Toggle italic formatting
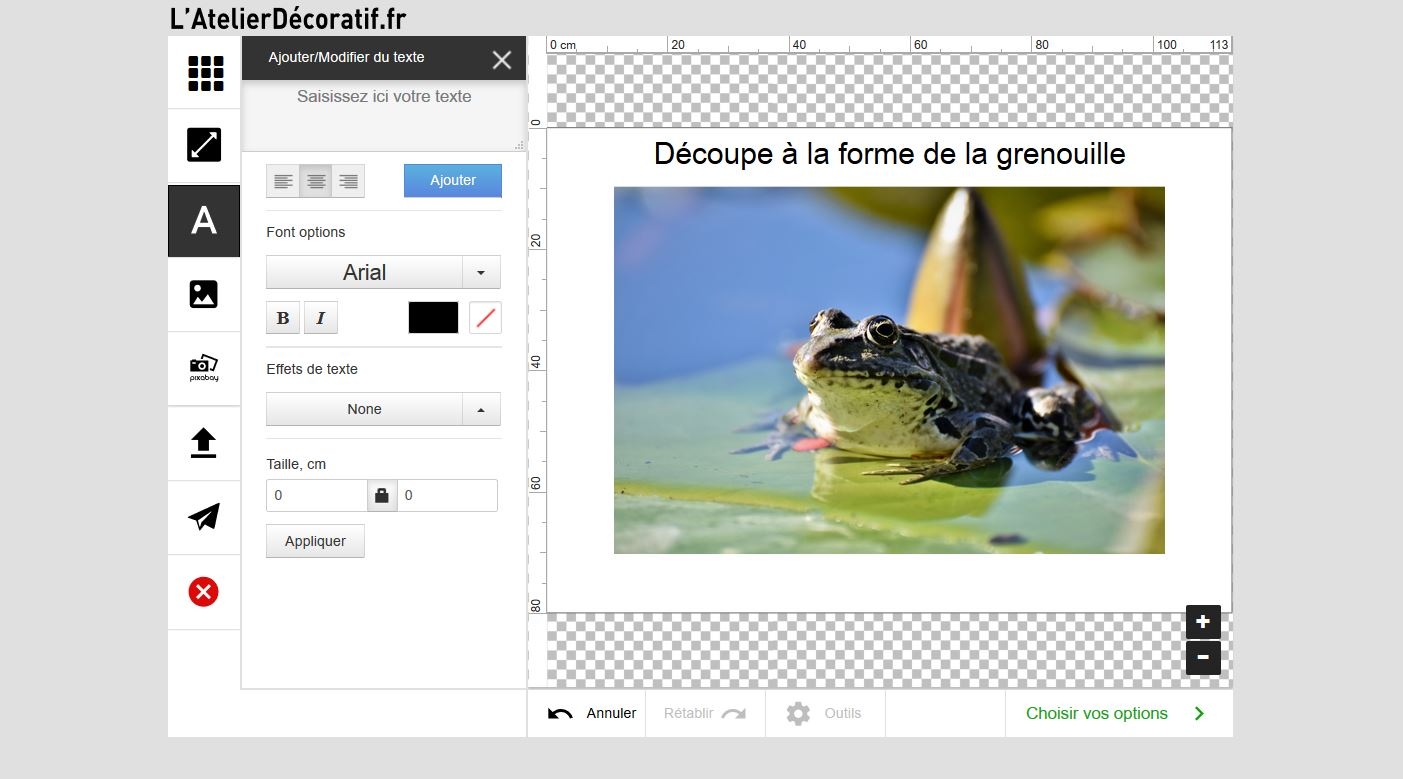This screenshot has height=779, width=1403. (321, 318)
